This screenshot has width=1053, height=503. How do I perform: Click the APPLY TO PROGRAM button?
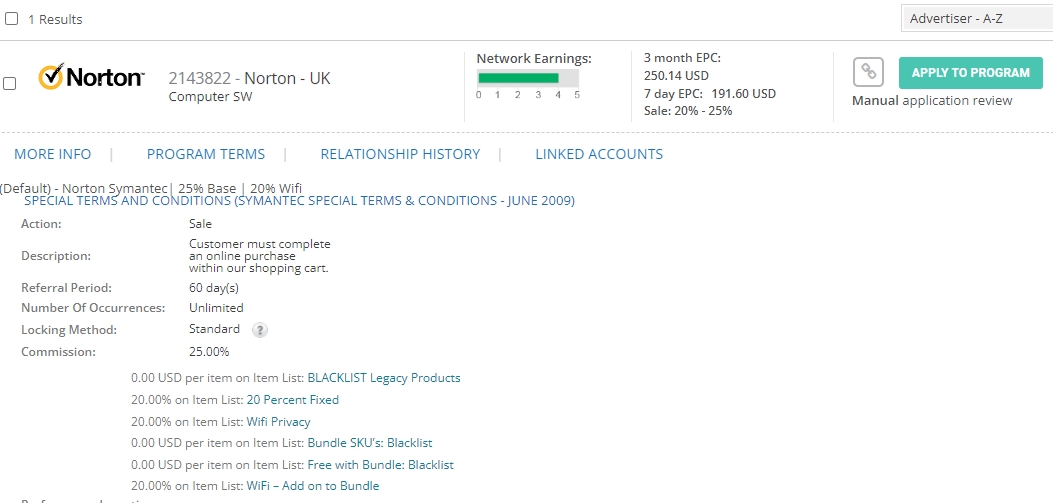click(x=970, y=73)
